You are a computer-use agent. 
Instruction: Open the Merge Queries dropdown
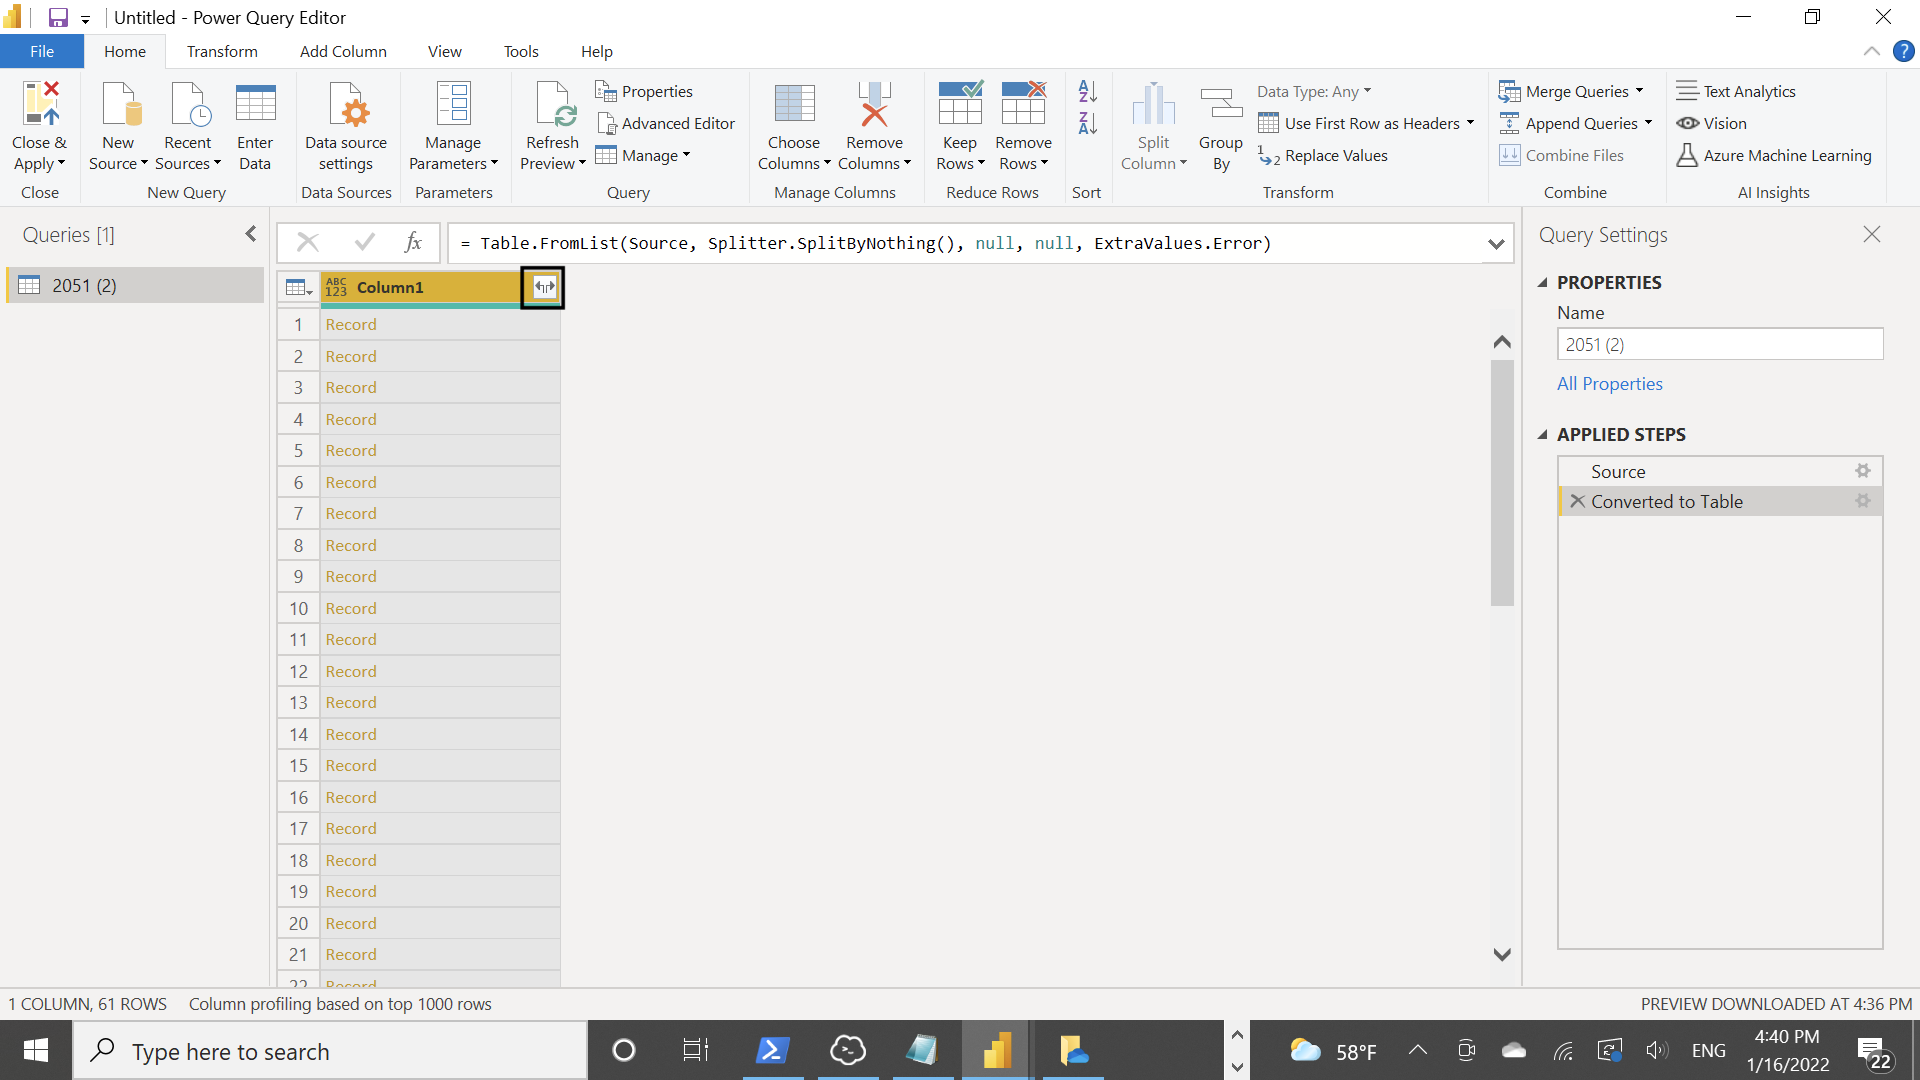(1571, 91)
